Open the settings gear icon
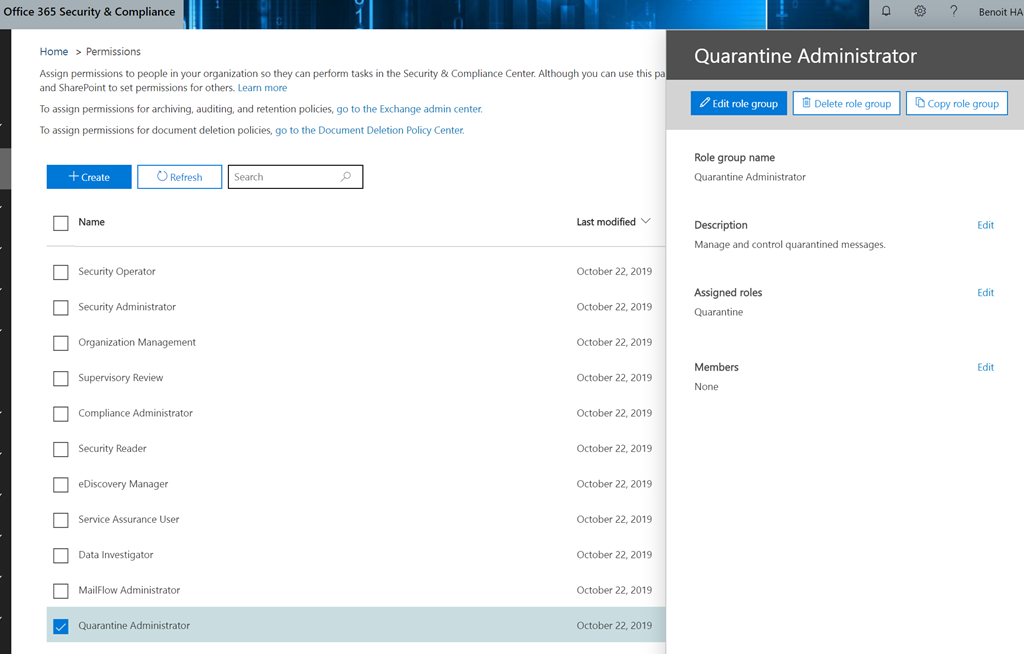The height and width of the screenshot is (654, 1024). pos(920,12)
